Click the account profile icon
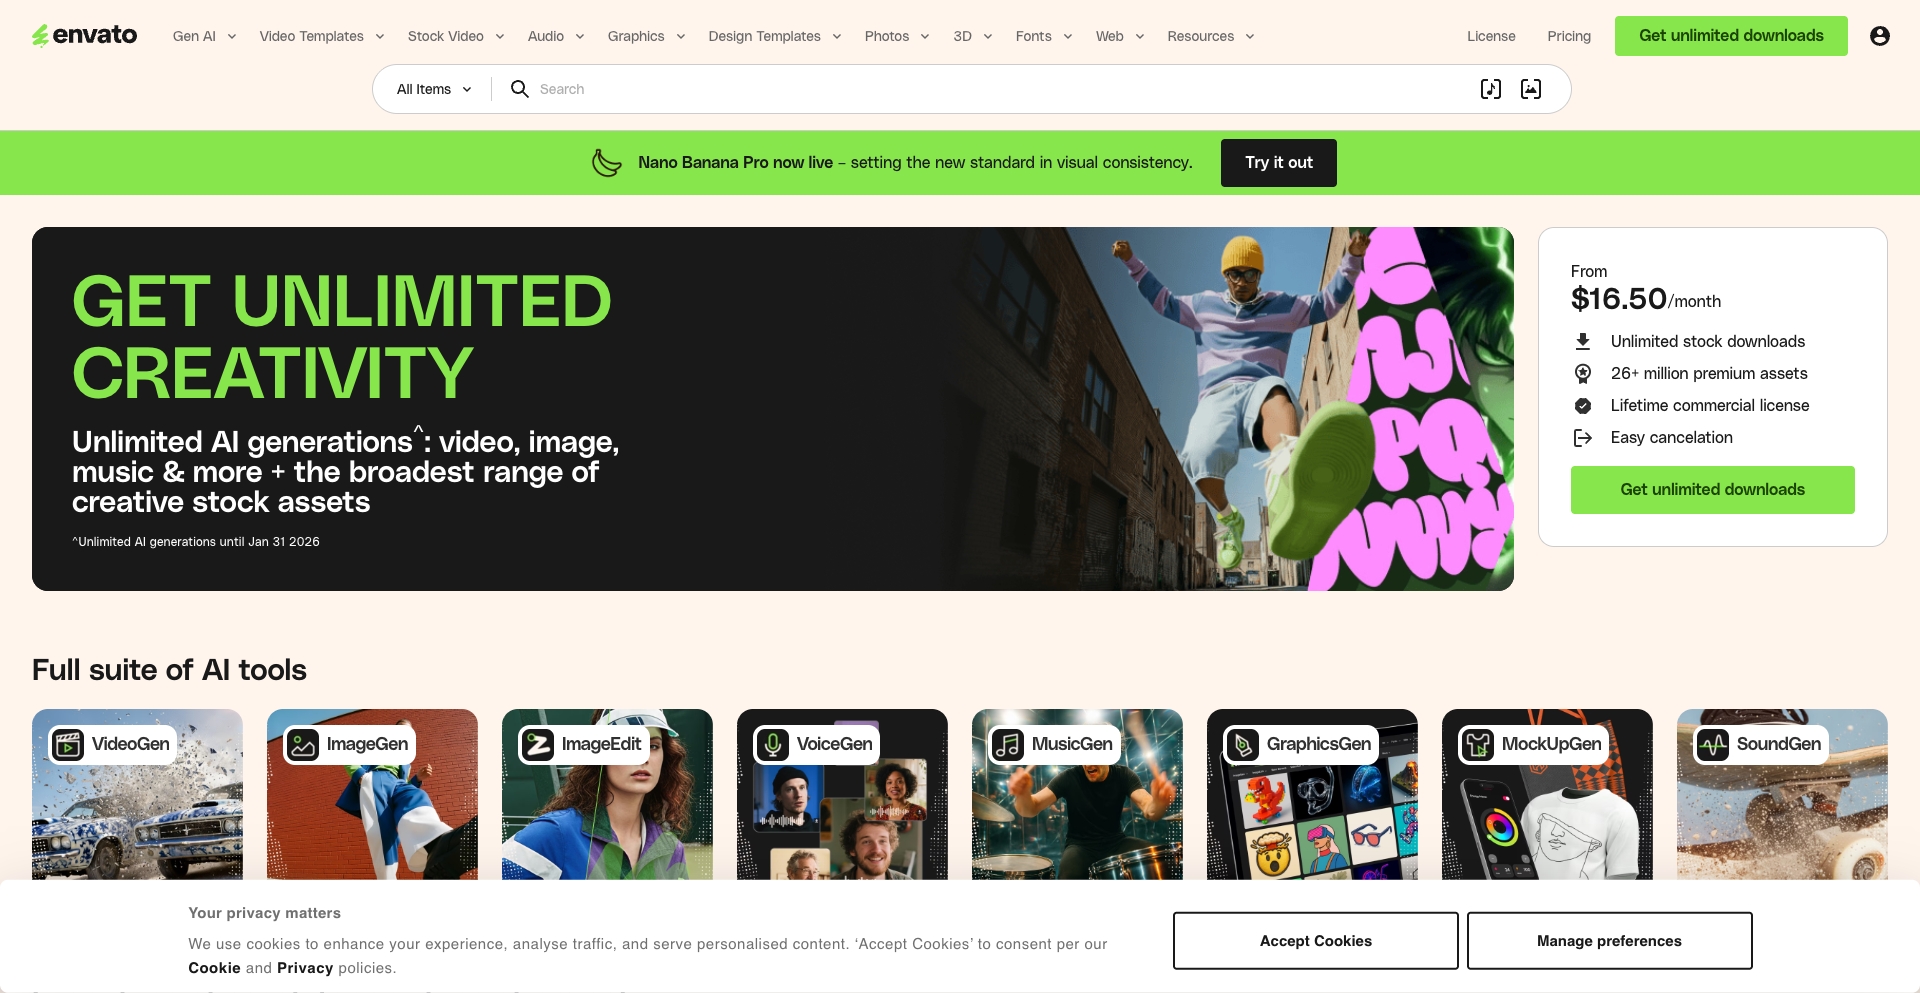 (1879, 35)
